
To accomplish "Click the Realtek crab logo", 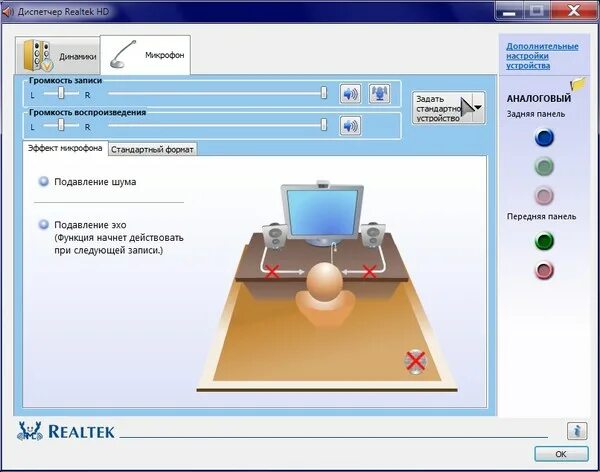I will coord(29,431).
